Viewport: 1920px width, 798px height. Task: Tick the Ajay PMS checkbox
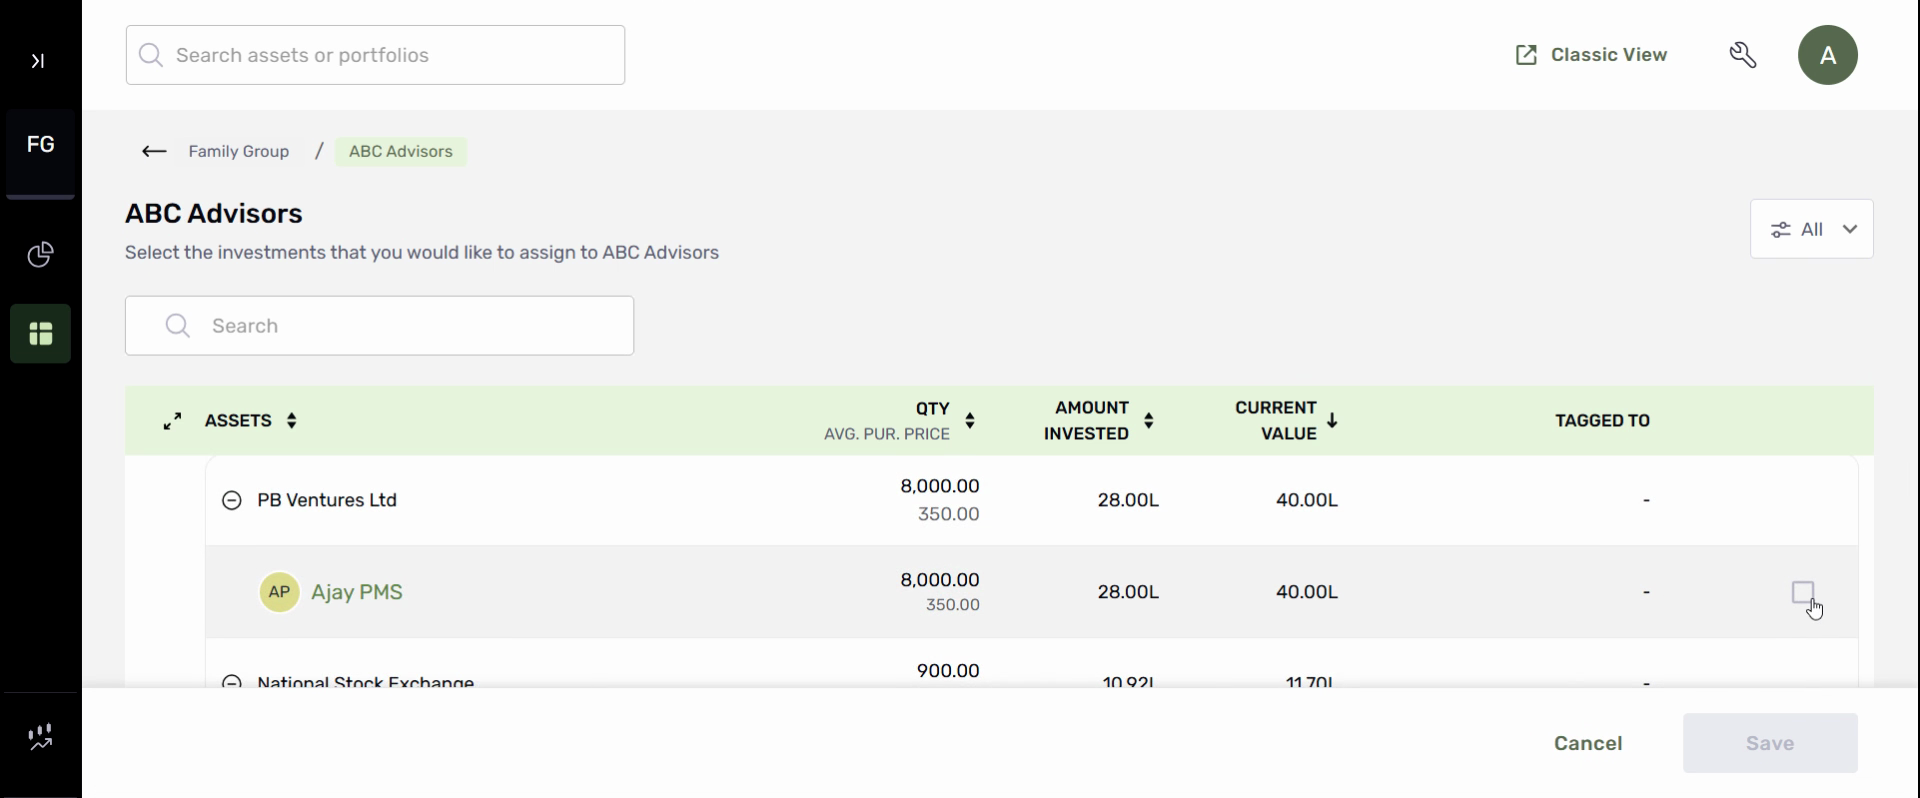coord(1802,592)
